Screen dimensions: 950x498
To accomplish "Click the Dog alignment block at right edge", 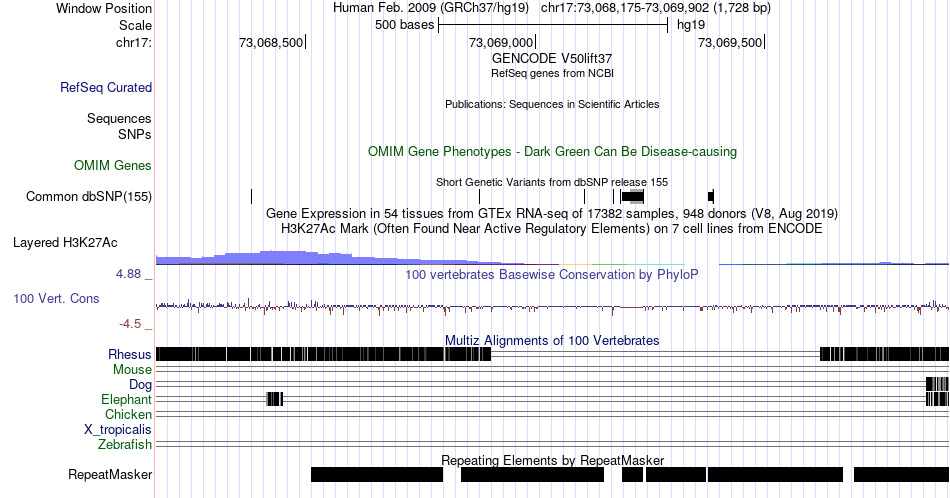I will coord(937,383).
